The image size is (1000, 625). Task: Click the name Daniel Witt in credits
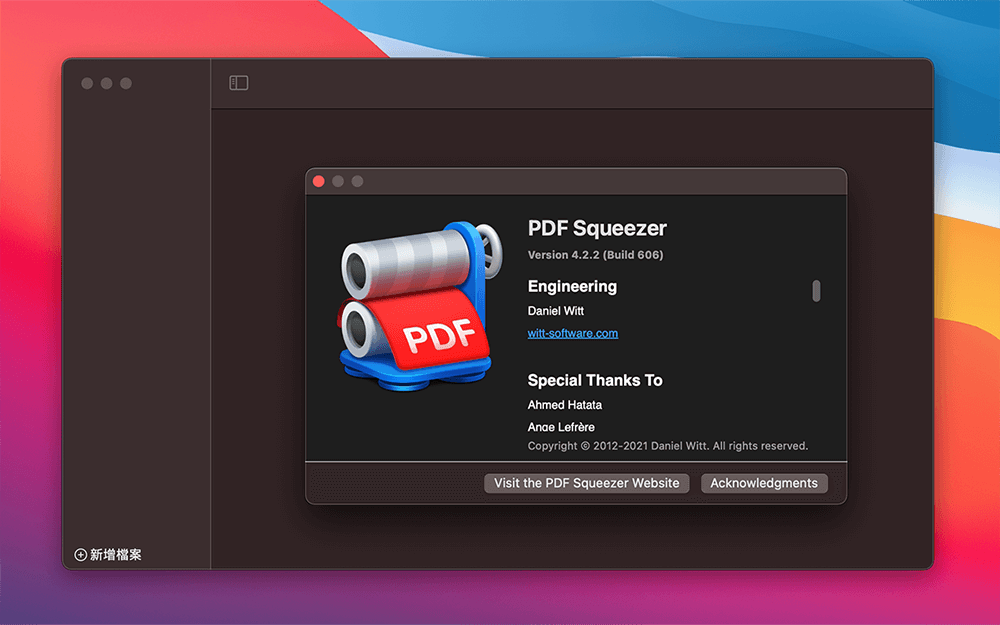tap(555, 311)
